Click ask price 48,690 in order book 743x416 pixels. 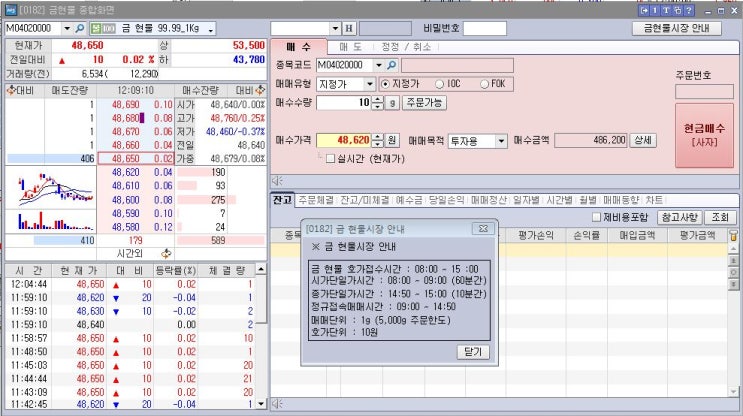[x=126, y=104]
